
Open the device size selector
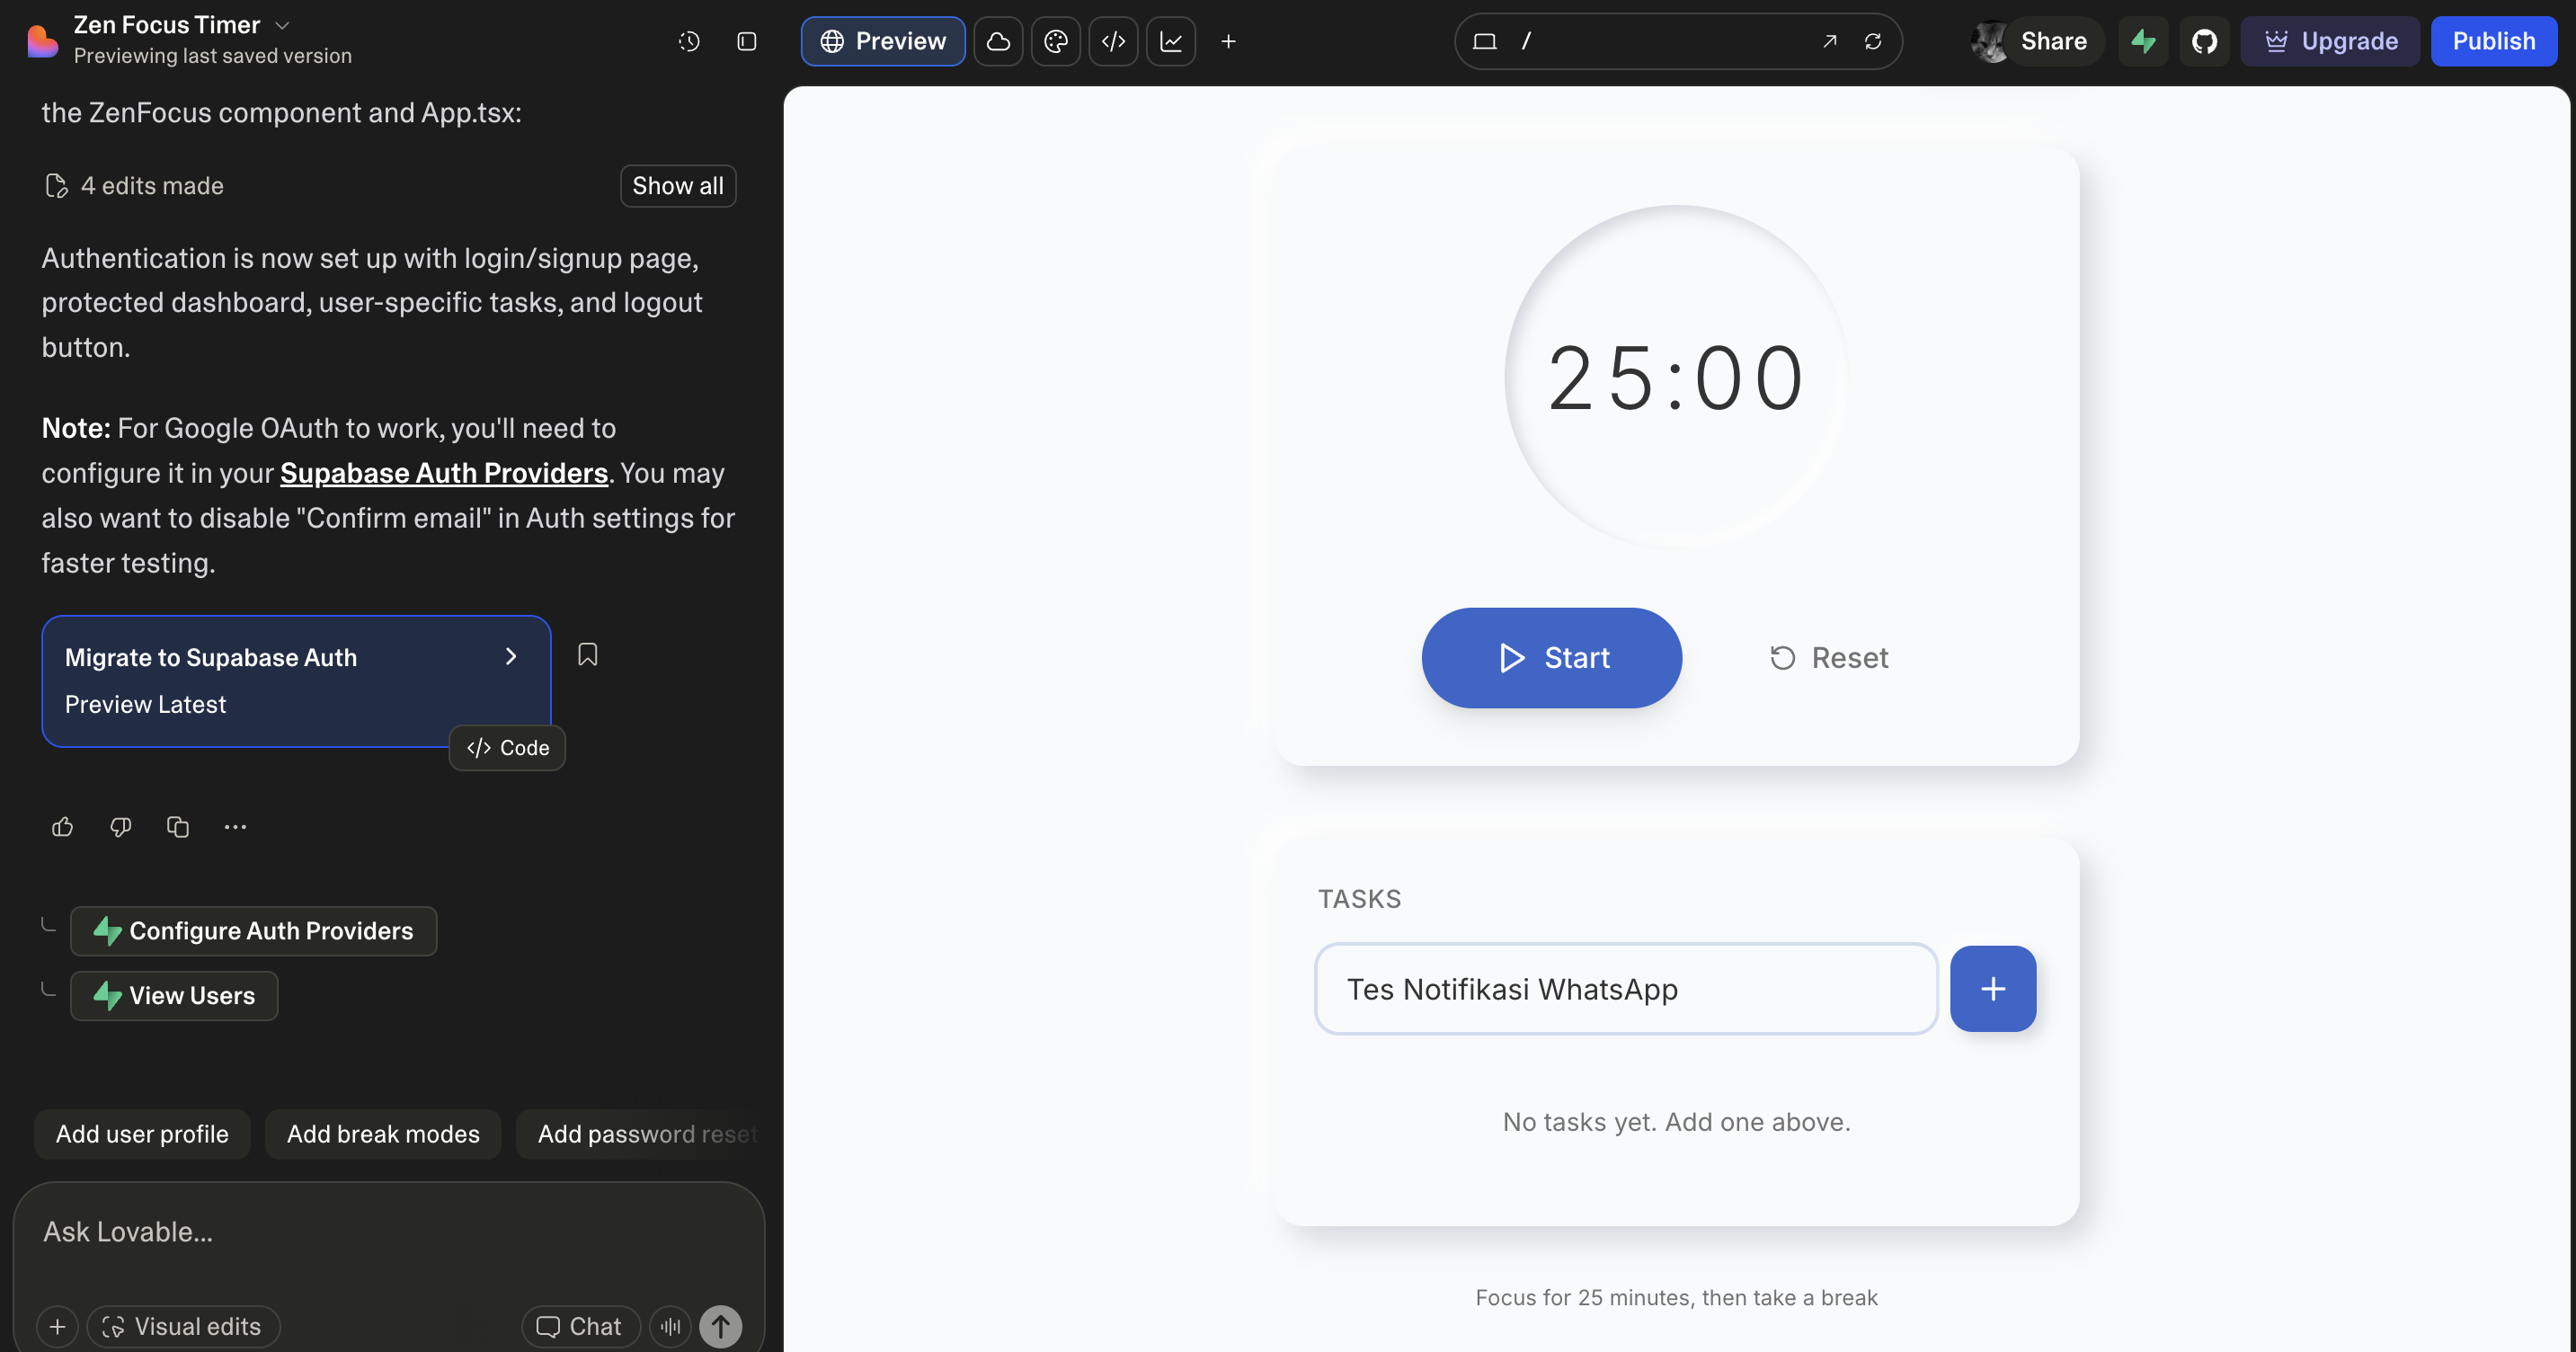point(1484,41)
